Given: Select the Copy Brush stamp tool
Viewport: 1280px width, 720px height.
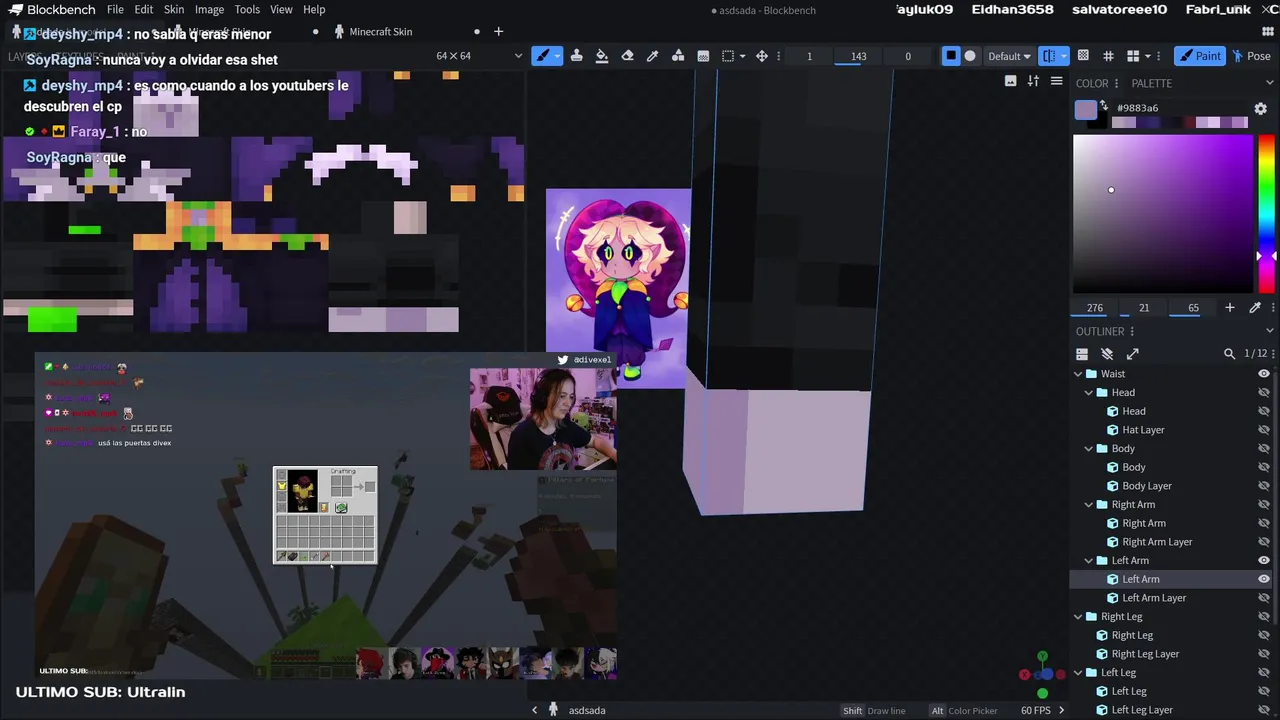Looking at the screenshot, I should click(577, 56).
